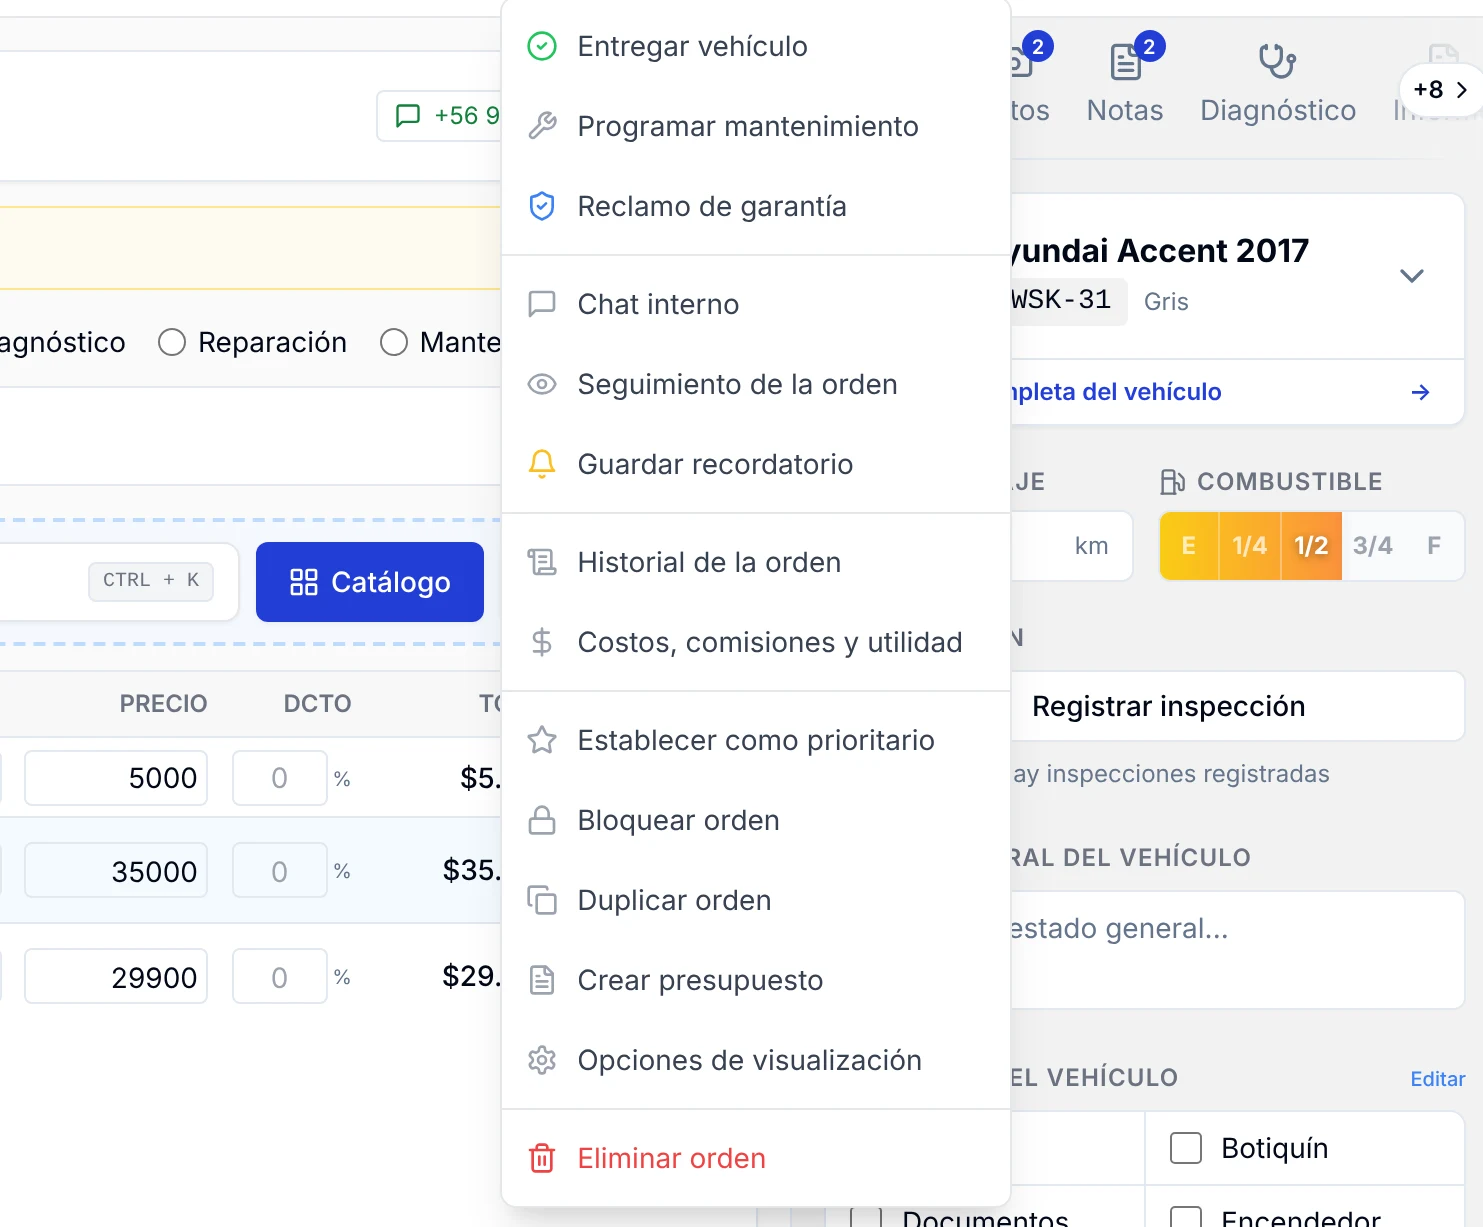Screen dimensions: 1483x1227
Task: Tick the Documentos checkbox
Action: pyautogui.click(x=866, y=1217)
